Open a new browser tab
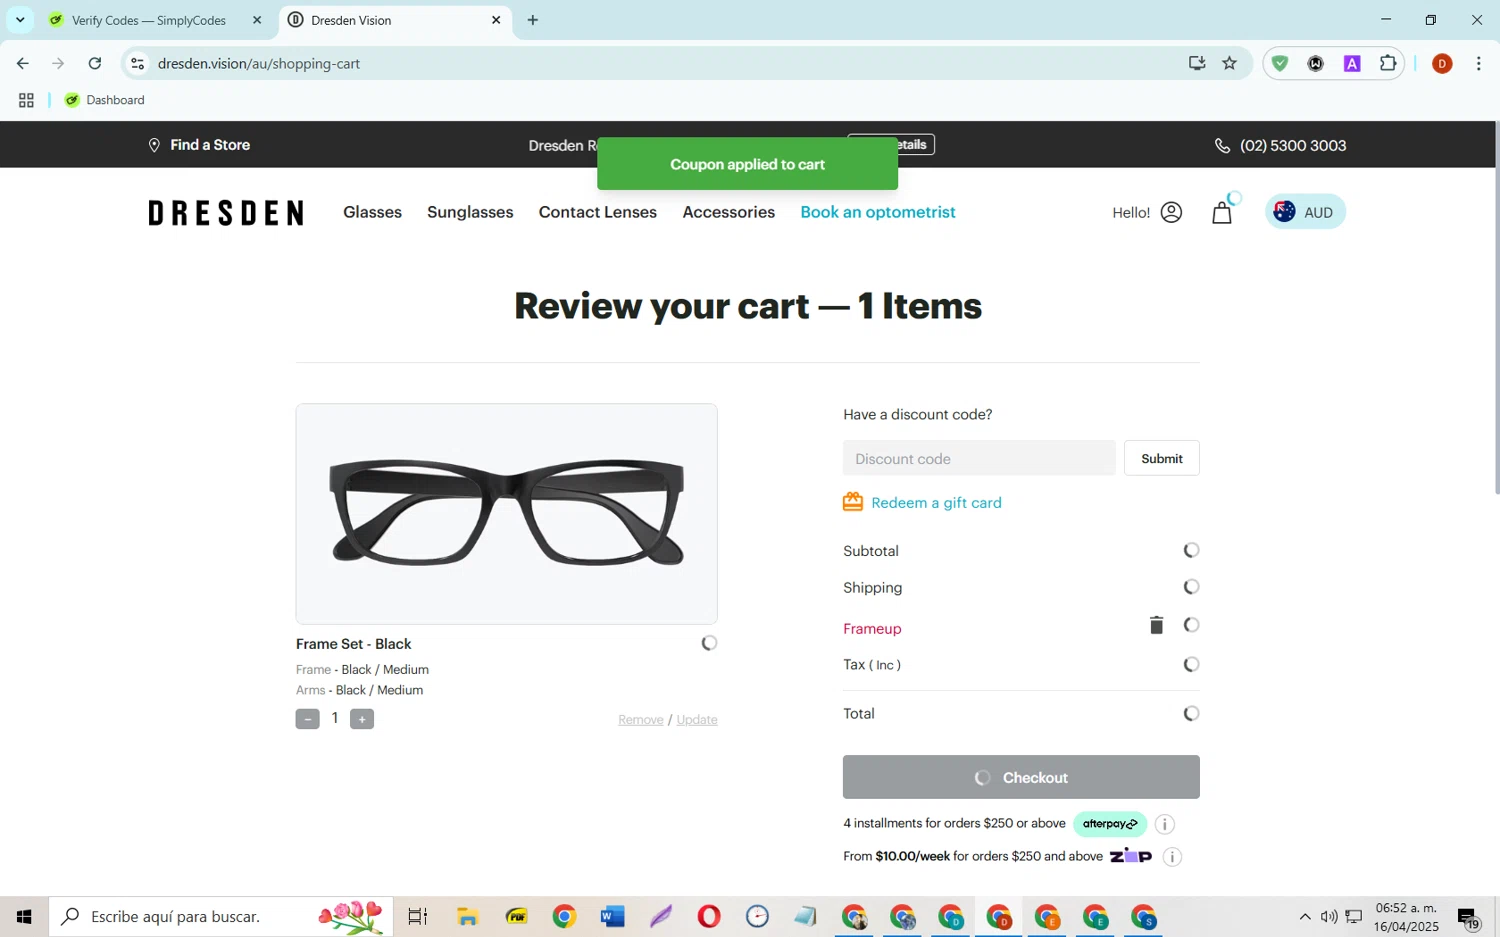Screen dimensions: 1500x937 [x=533, y=20]
